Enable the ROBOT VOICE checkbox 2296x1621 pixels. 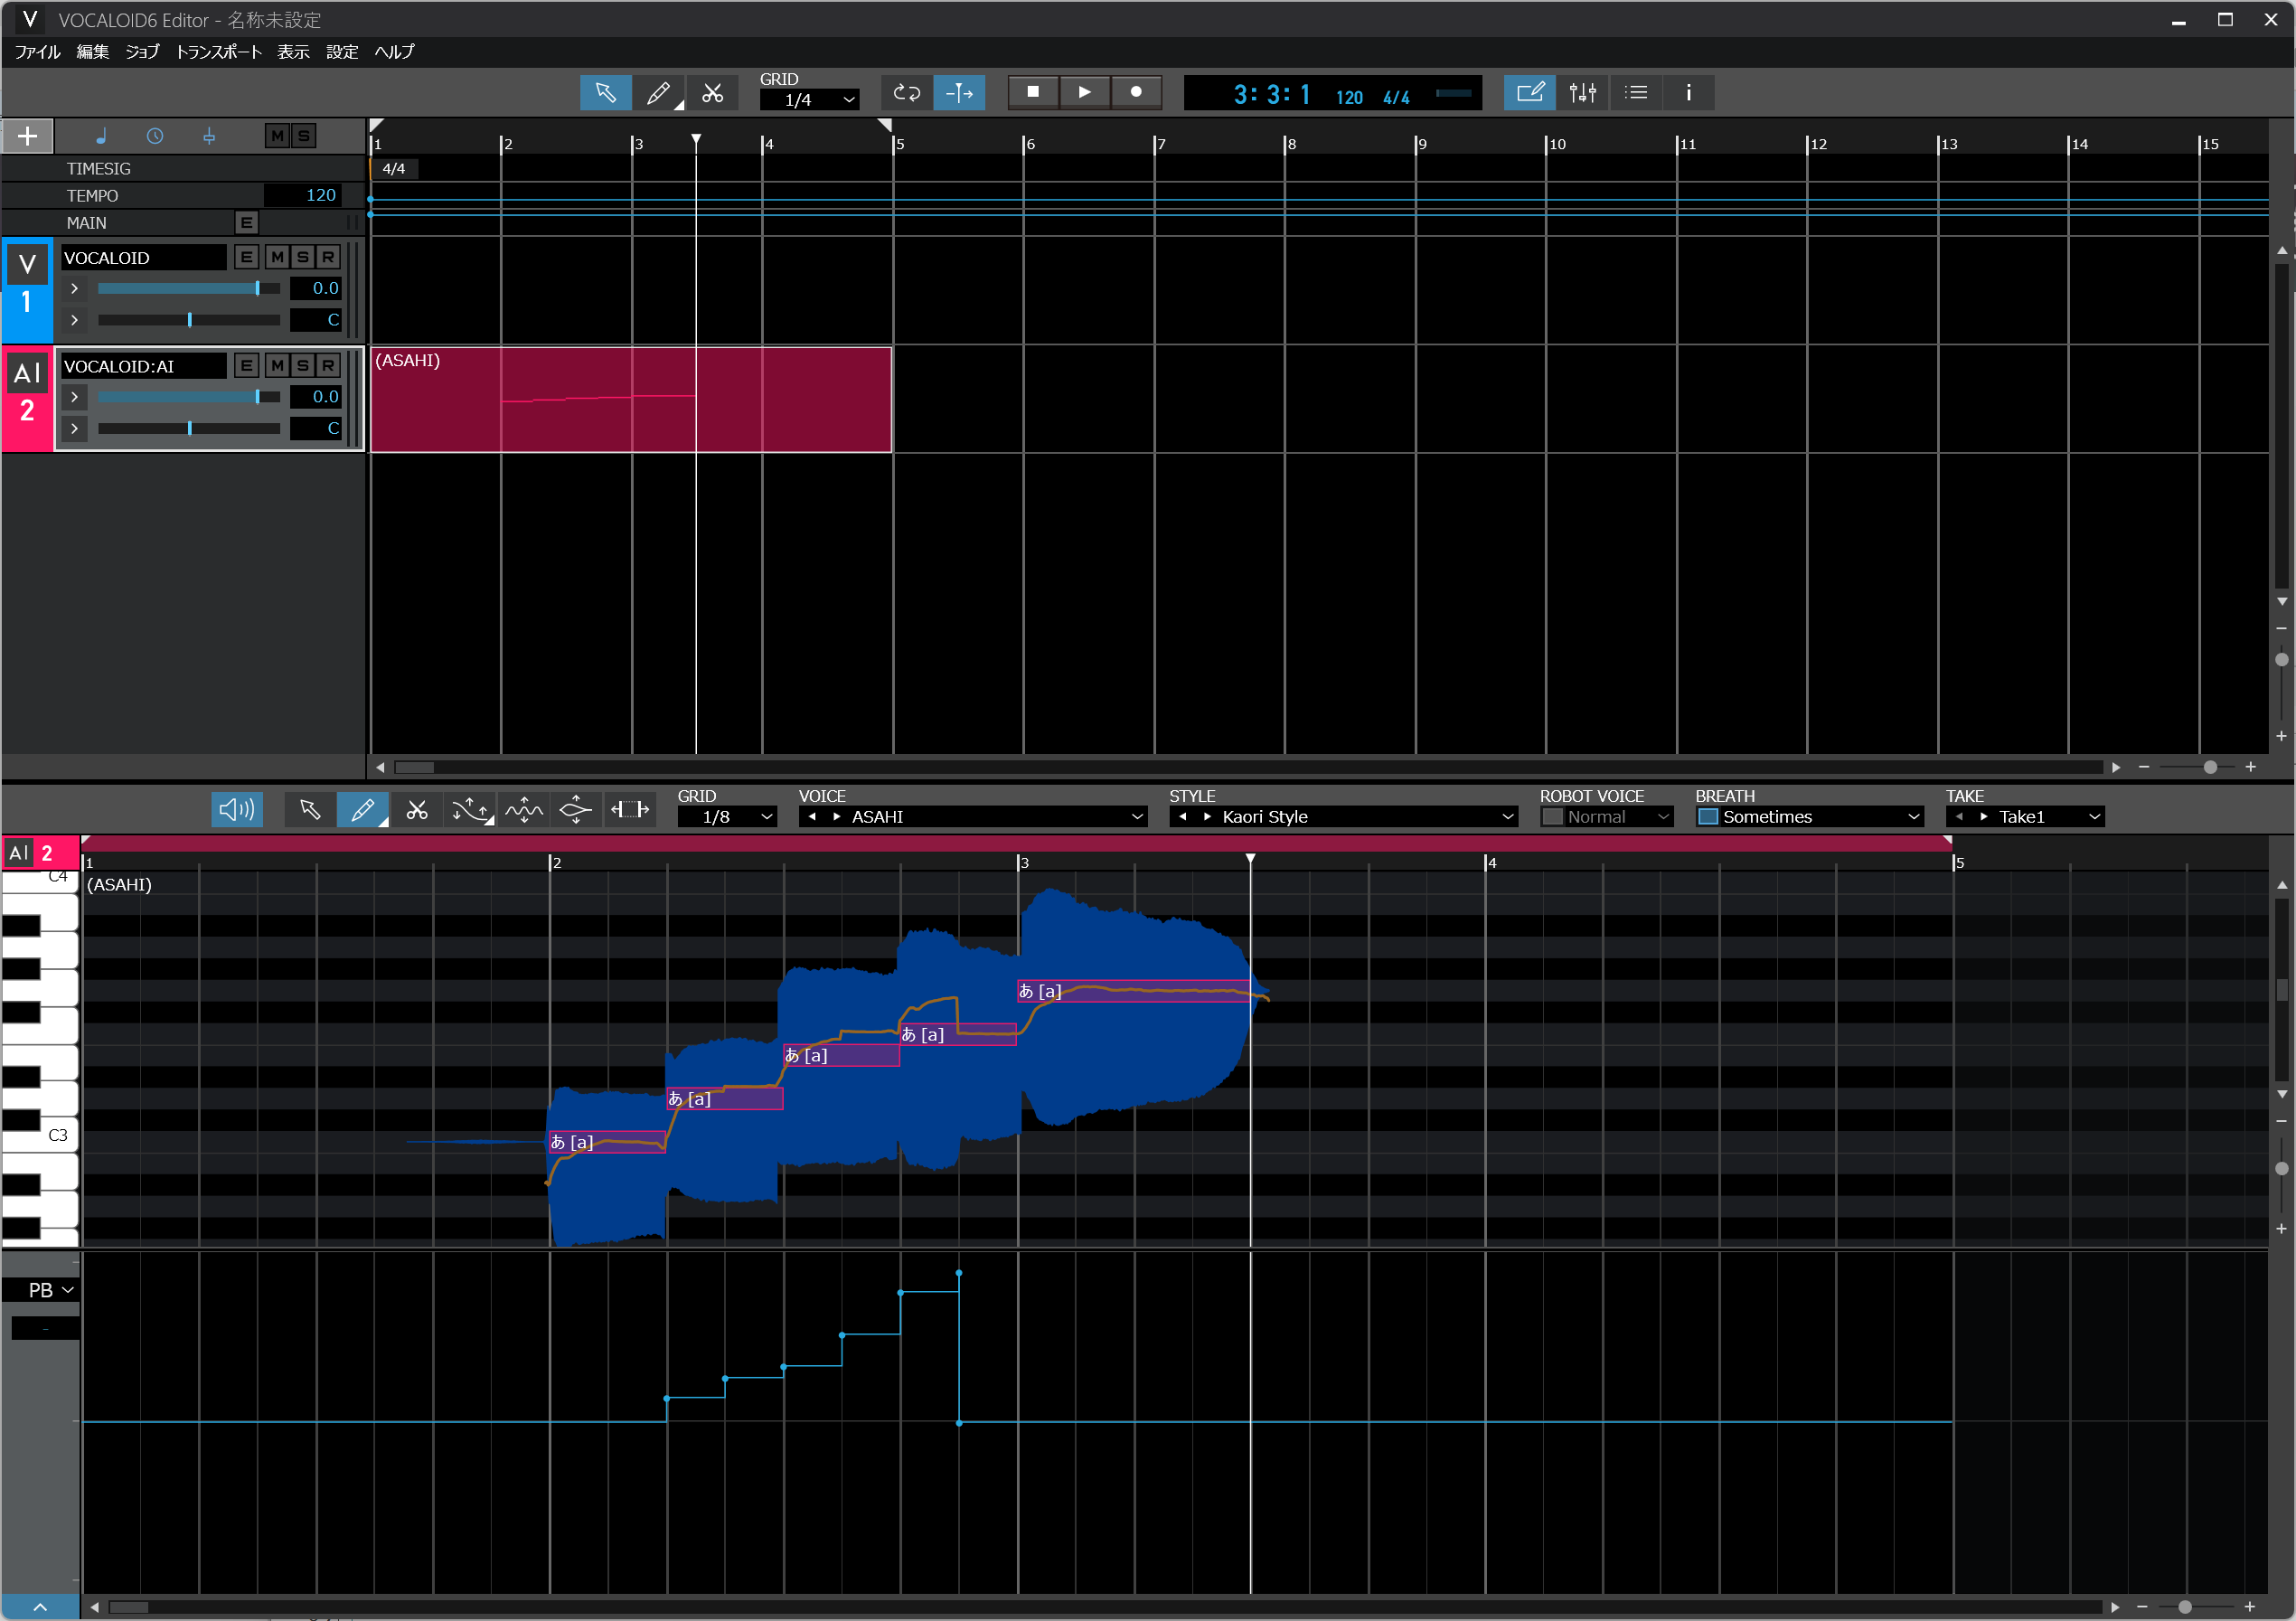(x=1552, y=817)
